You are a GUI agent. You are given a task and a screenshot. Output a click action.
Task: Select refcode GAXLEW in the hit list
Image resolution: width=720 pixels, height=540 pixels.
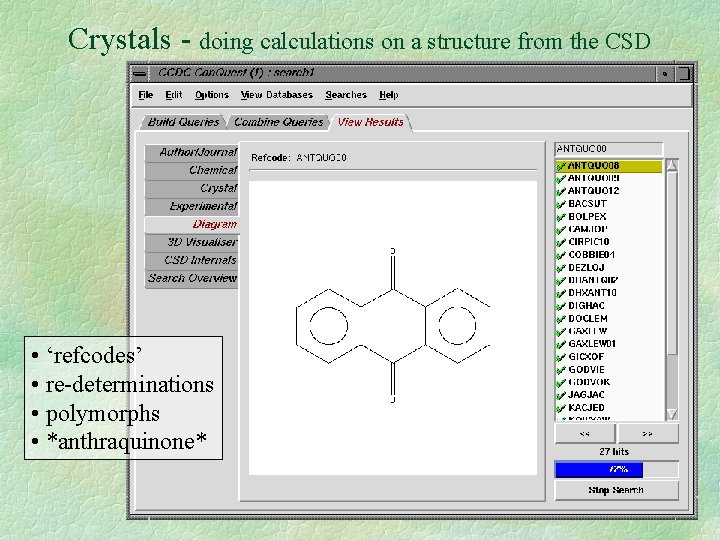(587, 331)
